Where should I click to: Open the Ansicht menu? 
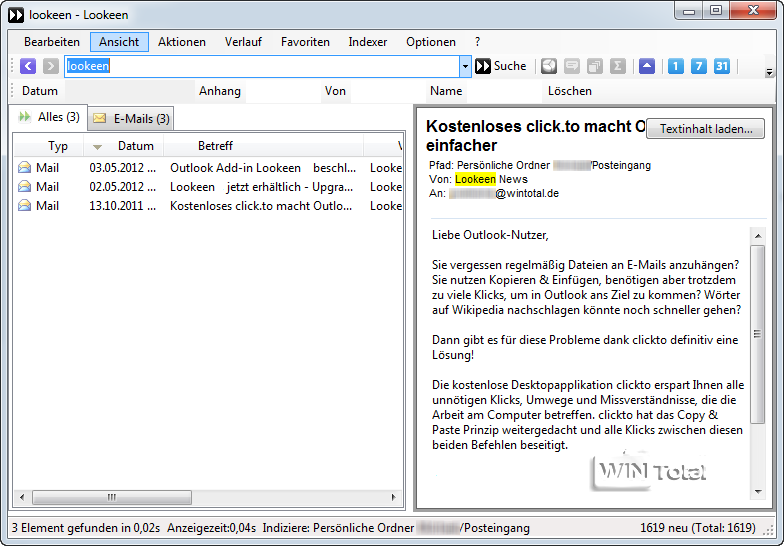coord(119,42)
